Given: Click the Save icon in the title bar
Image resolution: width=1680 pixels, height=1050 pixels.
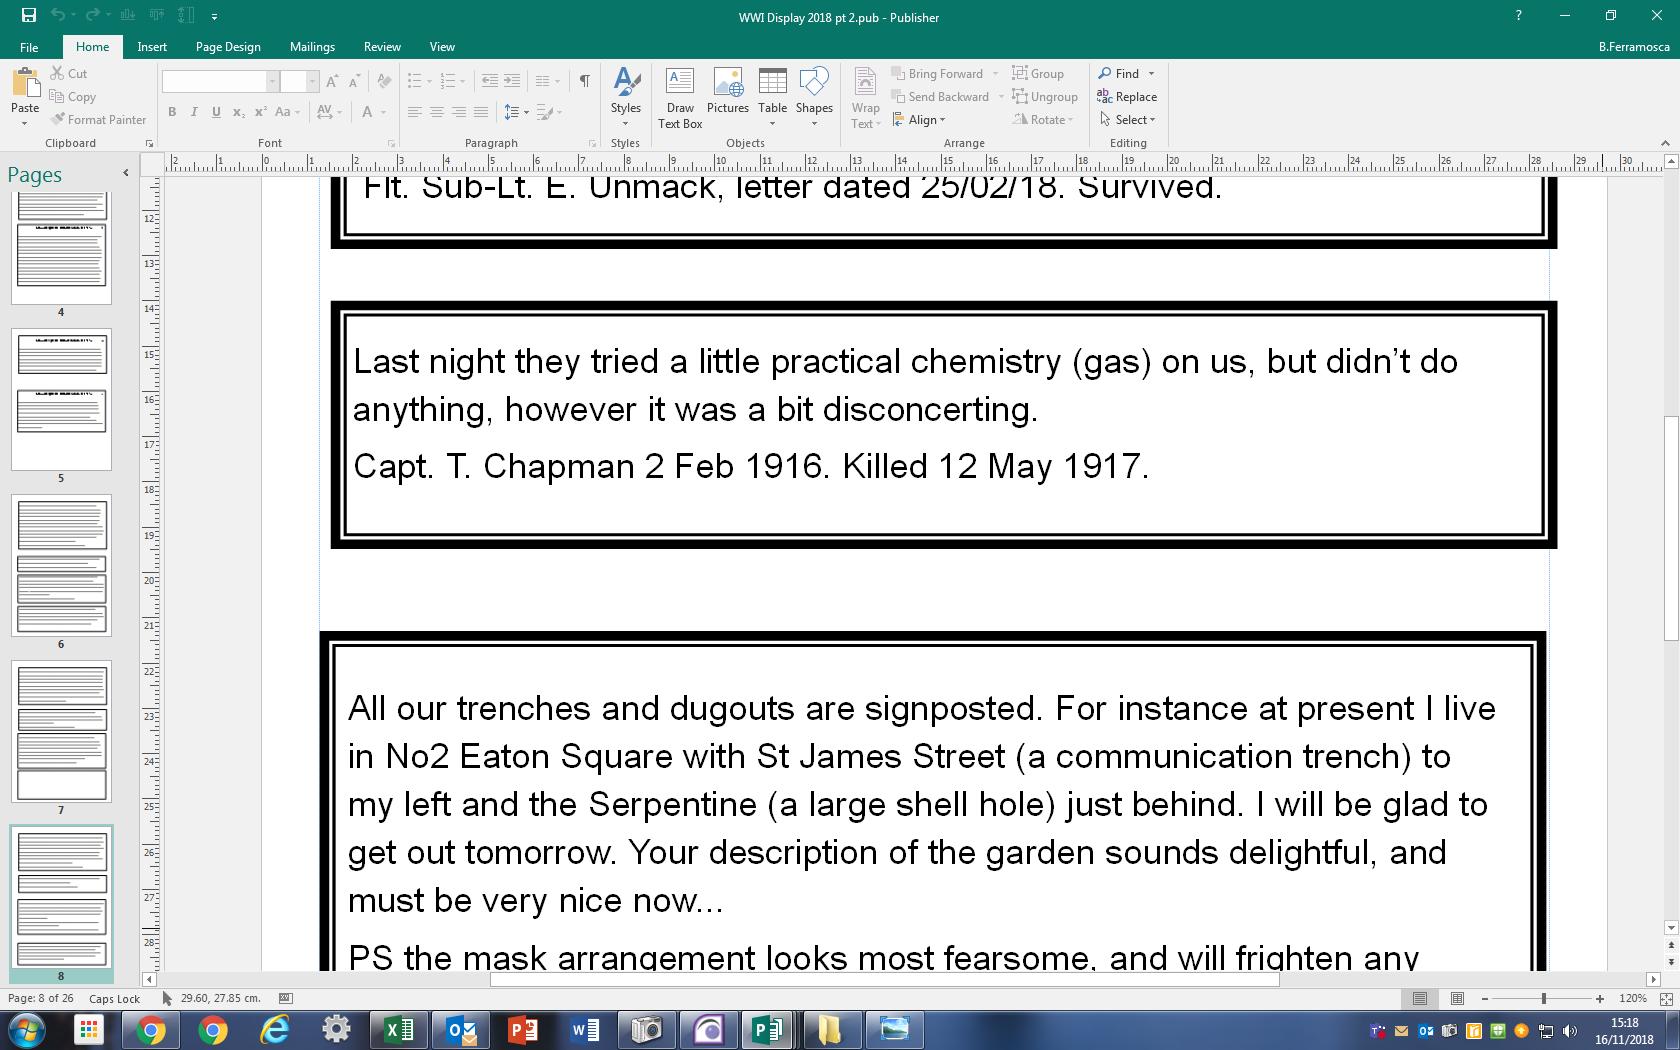Looking at the screenshot, I should 29,16.
